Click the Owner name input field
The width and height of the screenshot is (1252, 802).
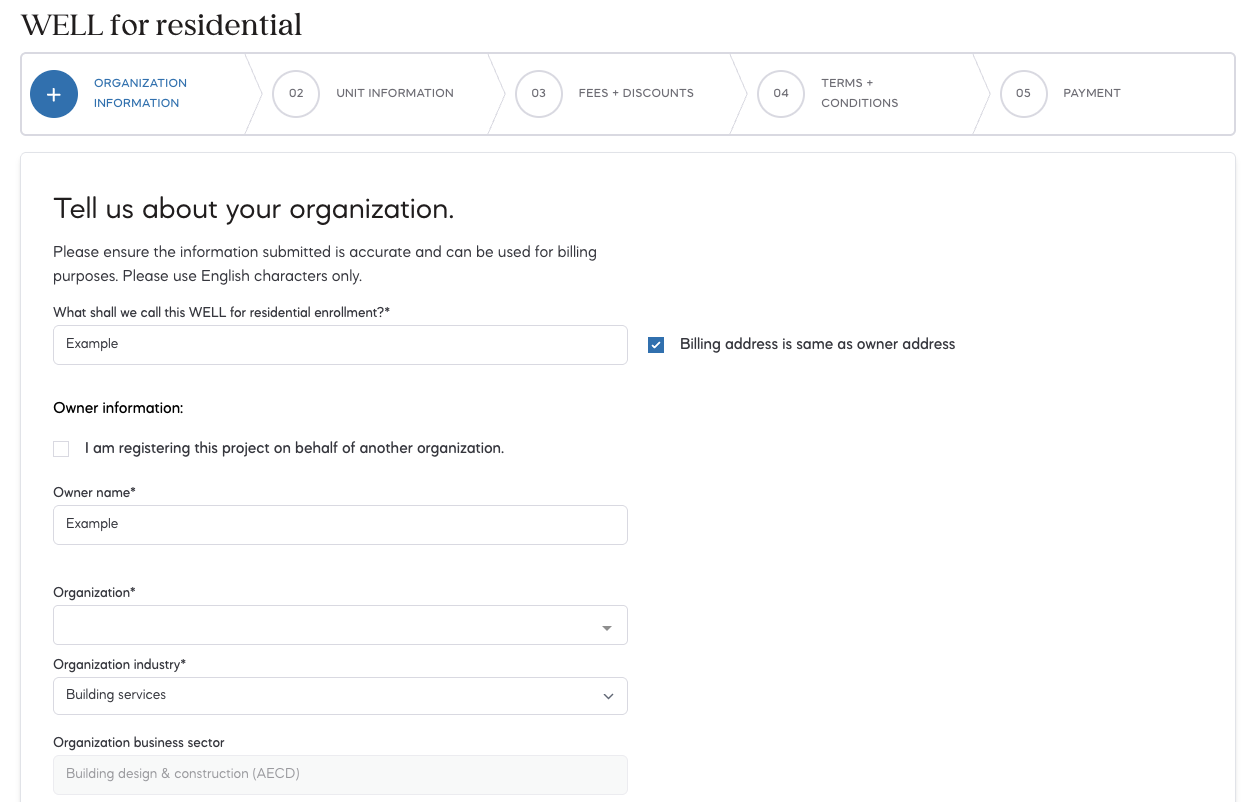click(x=340, y=524)
